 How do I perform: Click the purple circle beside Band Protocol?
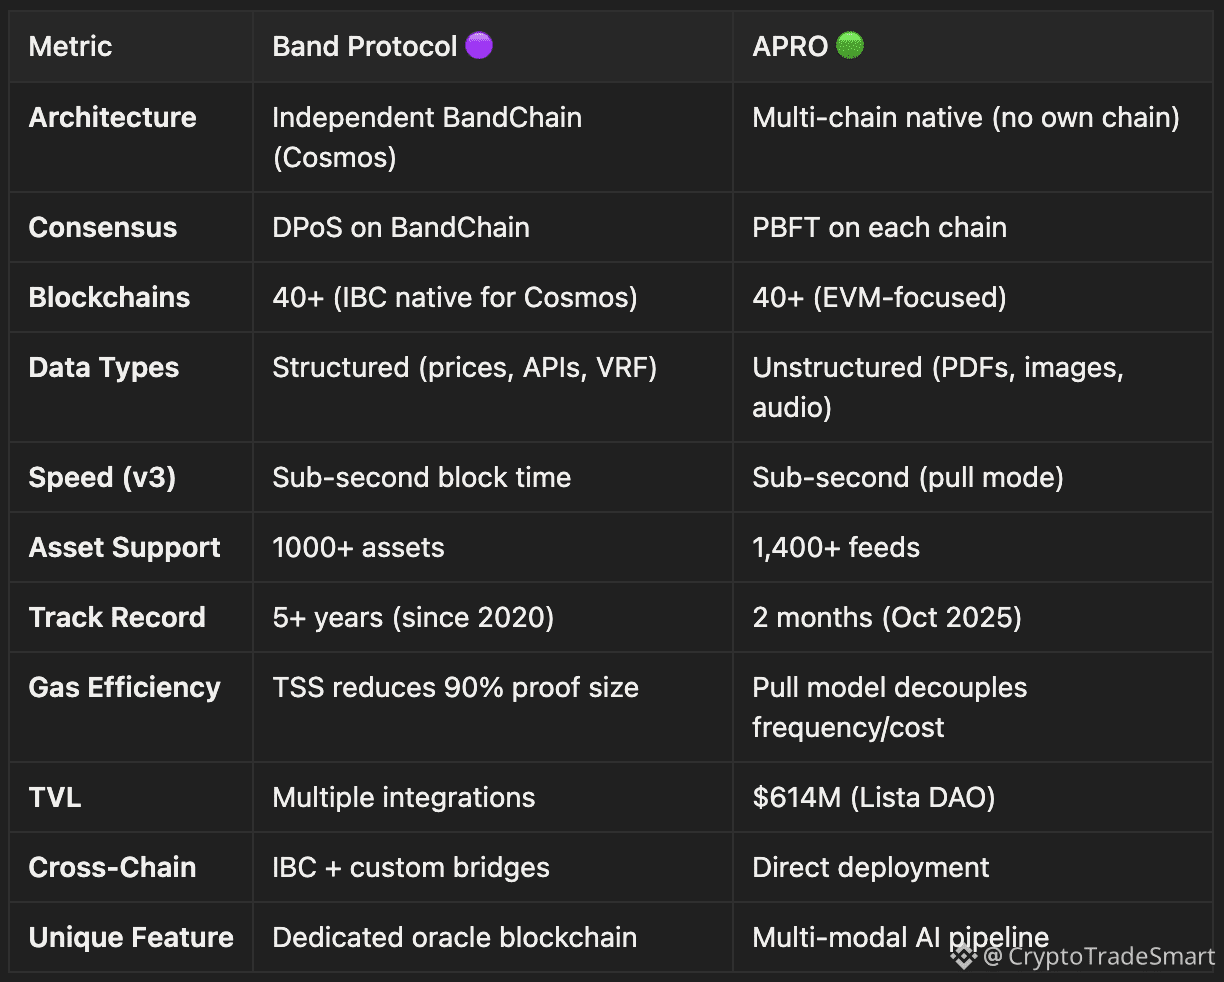(479, 45)
